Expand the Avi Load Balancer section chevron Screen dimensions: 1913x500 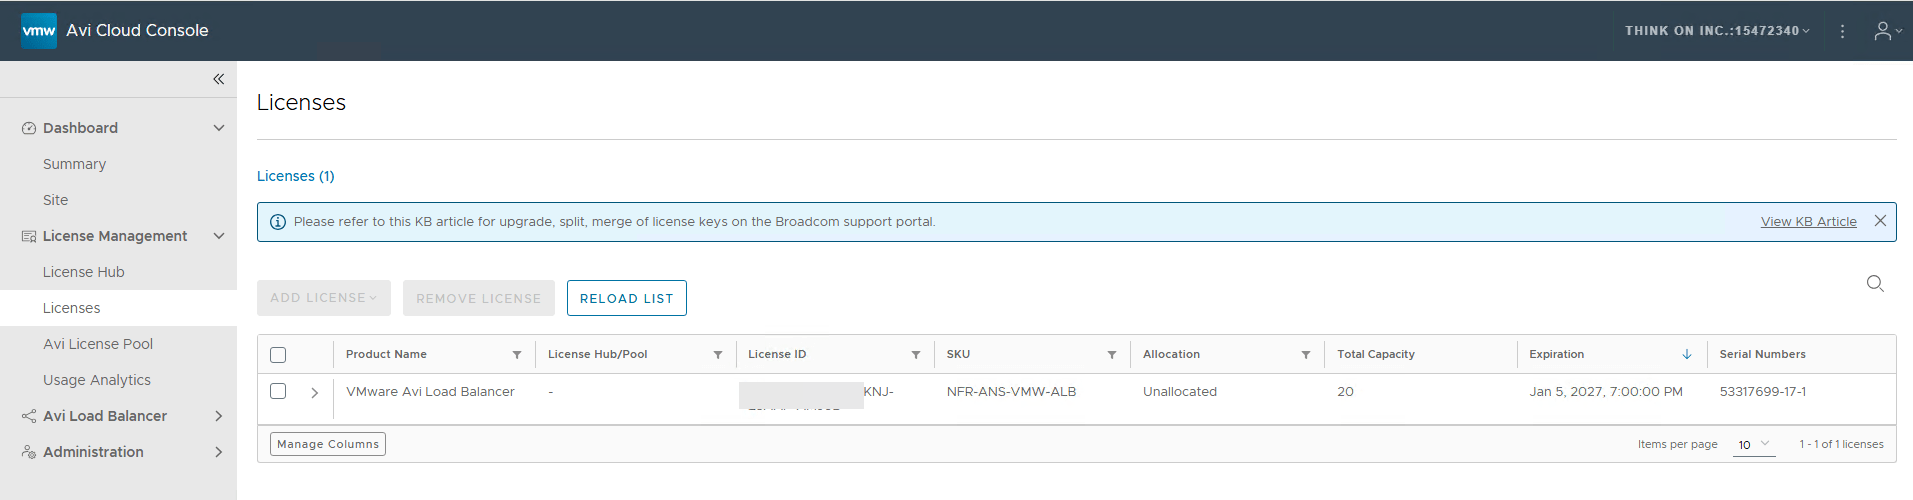click(219, 416)
